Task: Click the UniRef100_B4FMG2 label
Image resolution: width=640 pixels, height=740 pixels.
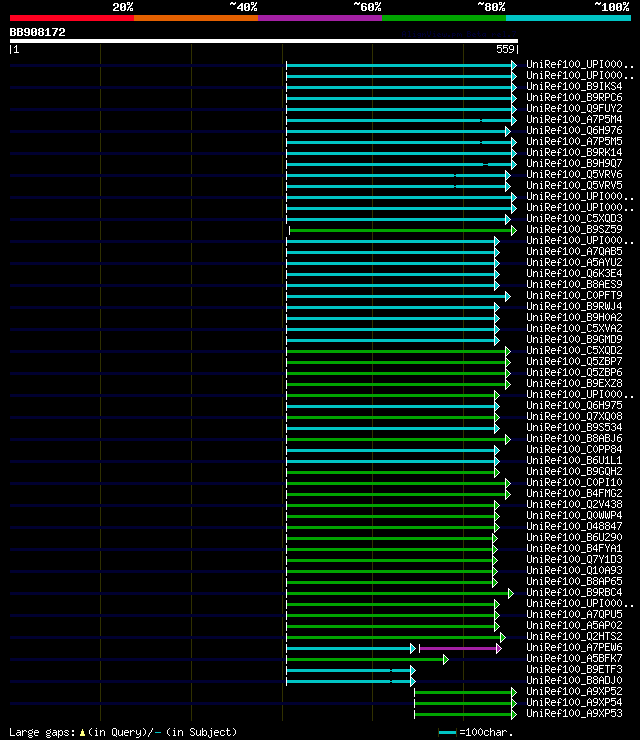Action: pyautogui.click(x=574, y=493)
